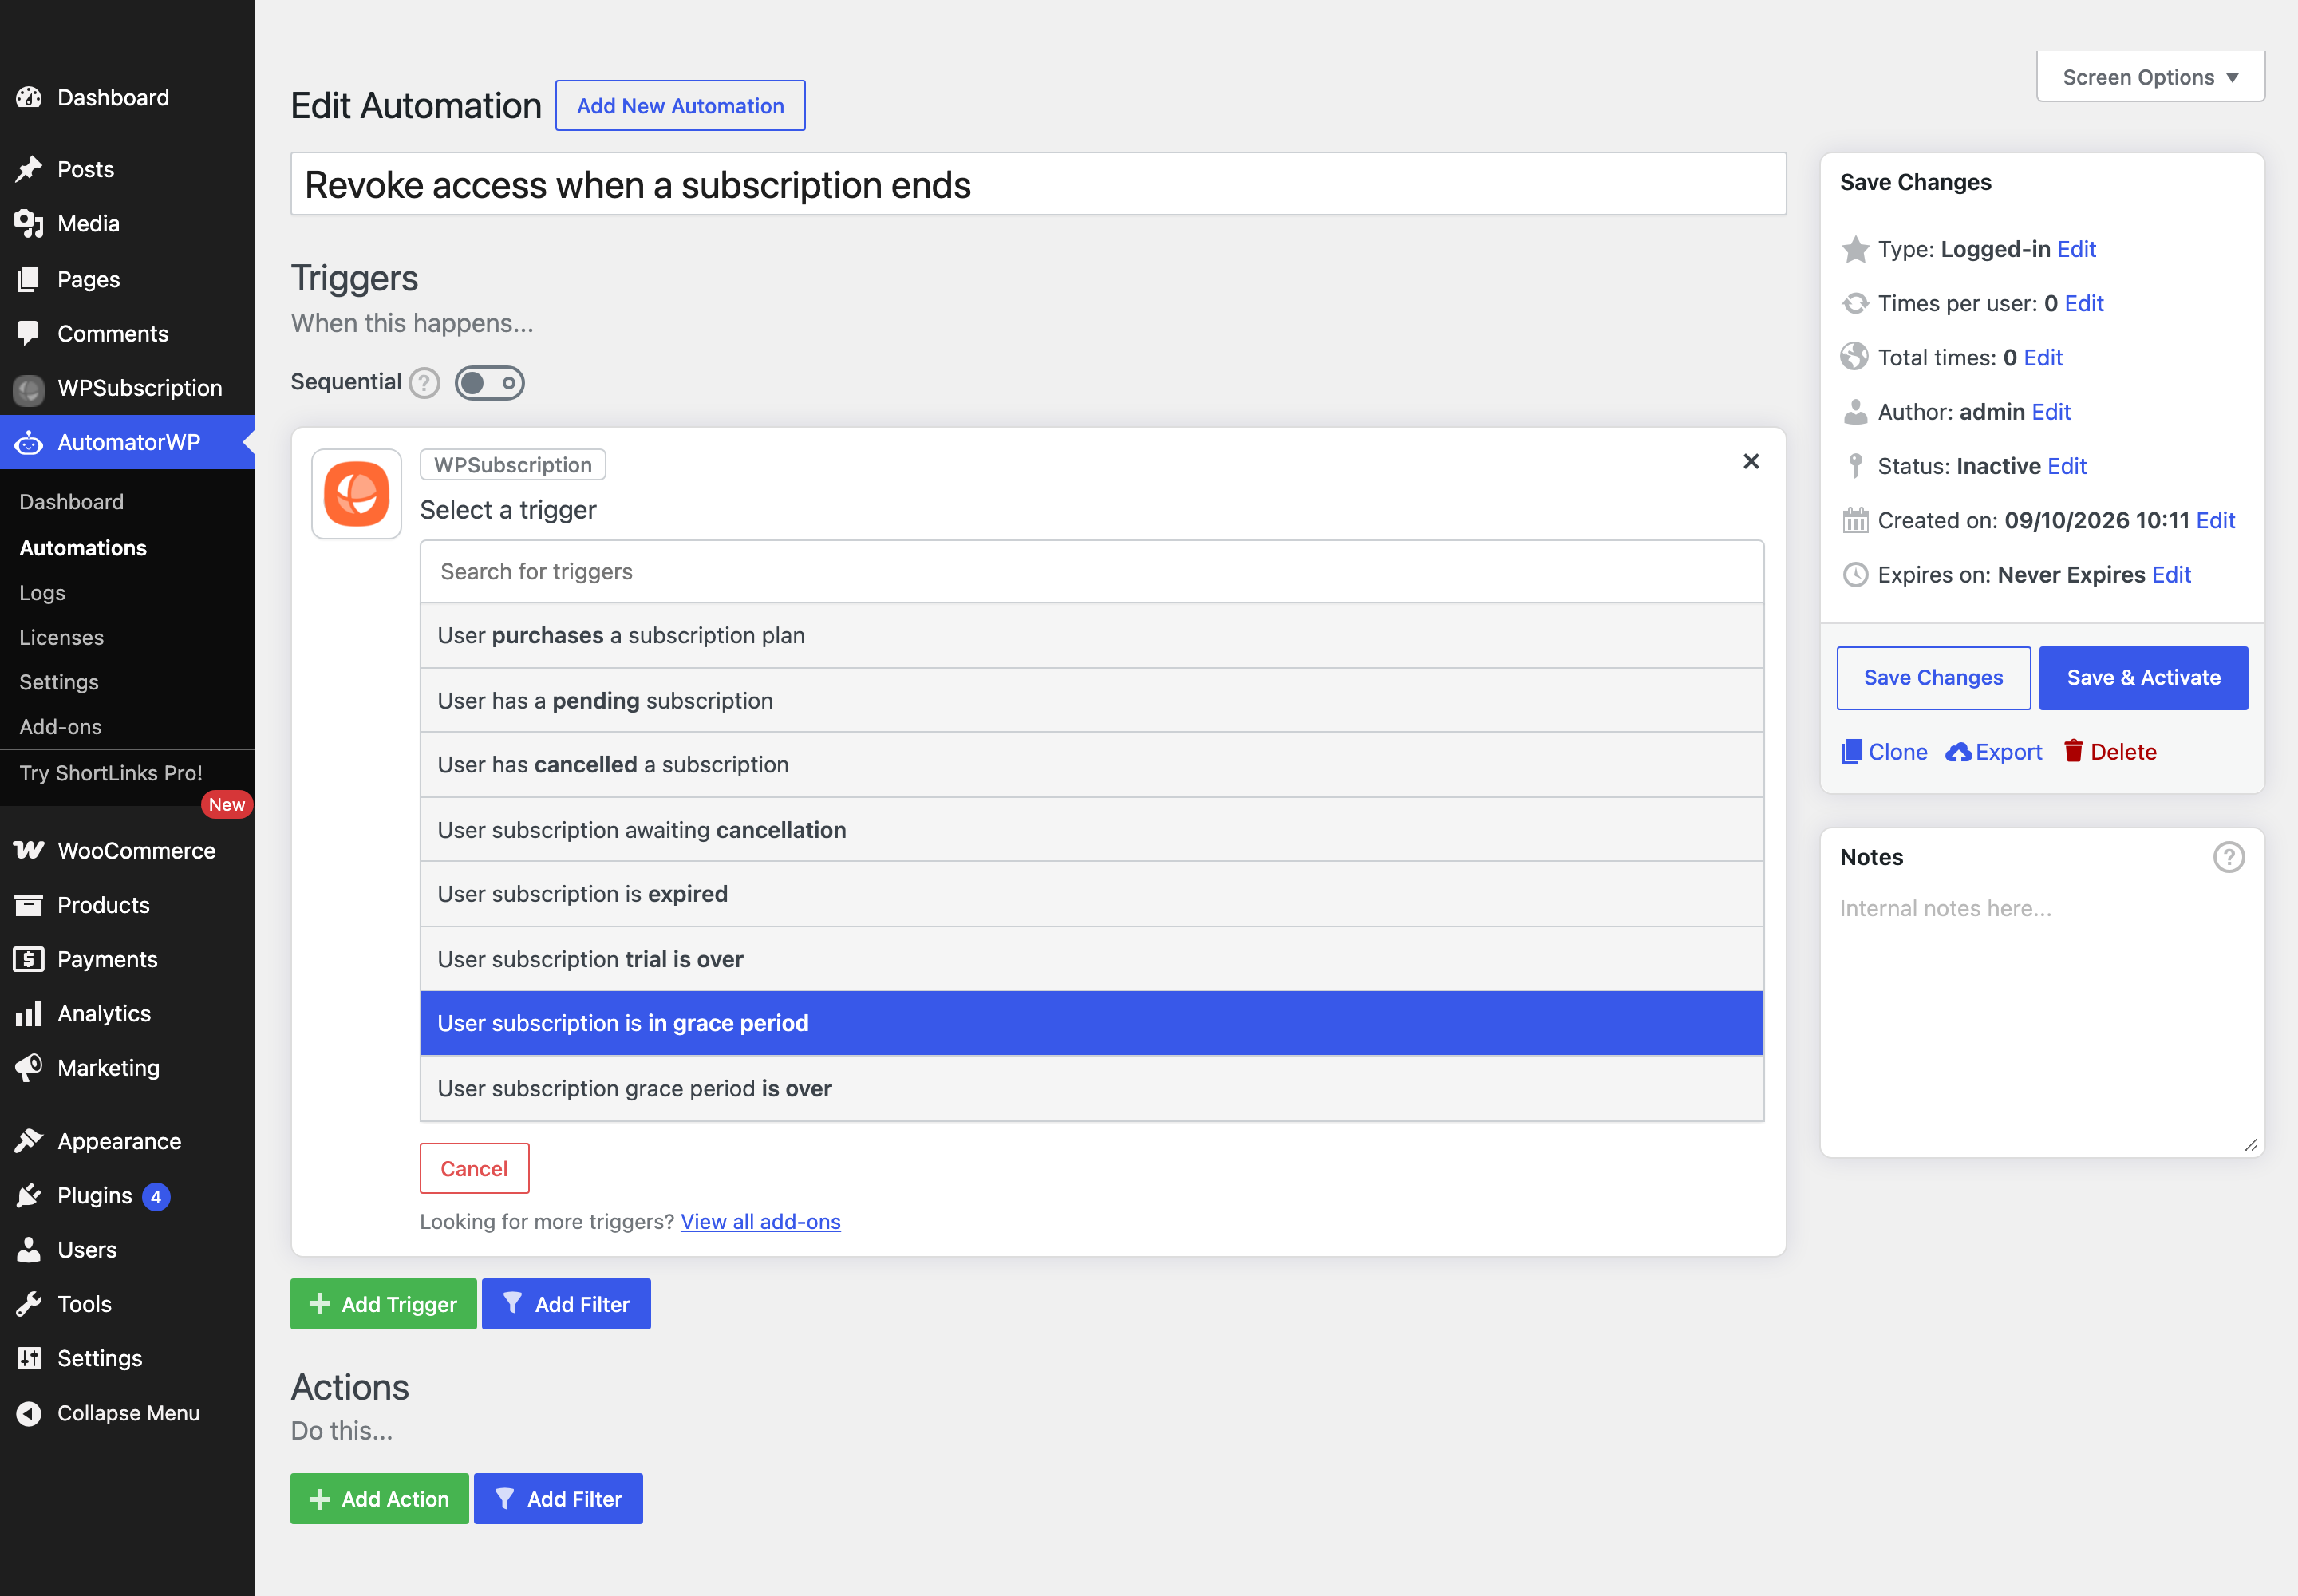Image resolution: width=2298 pixels, height=1596 pixels.
Task: Click the Settings sliders icon
Action: [29, 1358]
